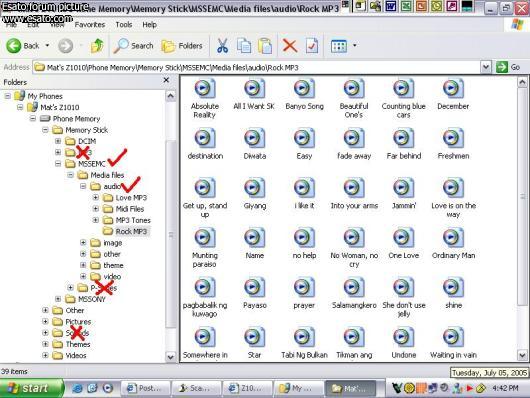This screenshot has width=530, height=398.
Task: Select Mat's Z1010 in the tree
Action: [x=59, y=107]
